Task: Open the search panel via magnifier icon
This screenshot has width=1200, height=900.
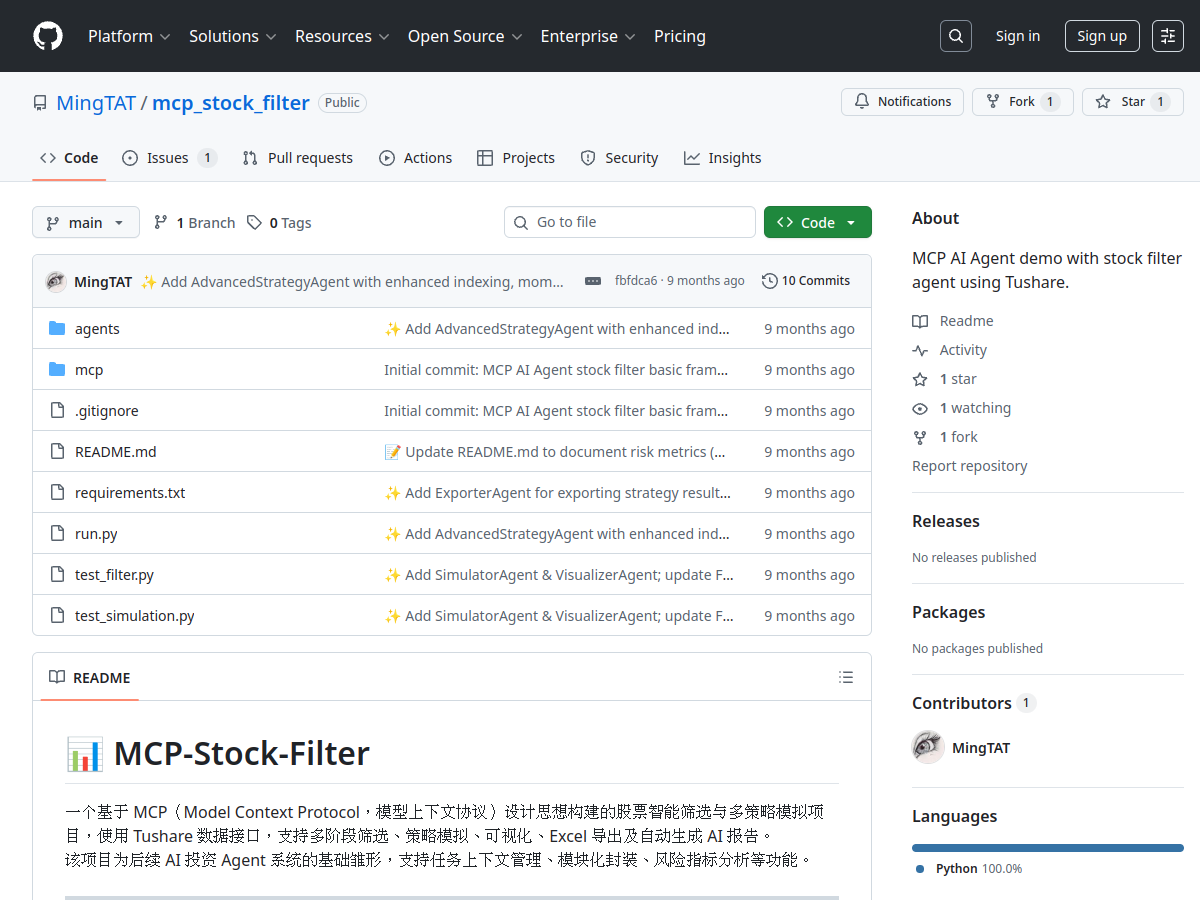Action: click(x=955, y=35)
